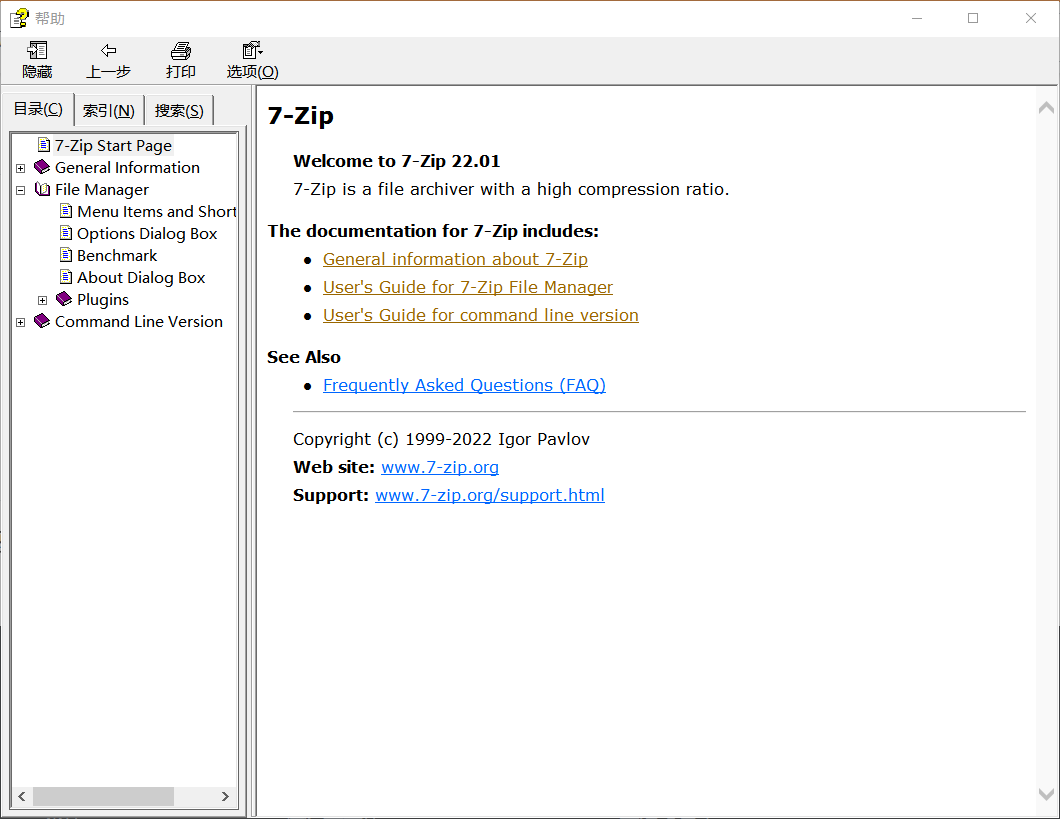Open the www.7-zip.org website link
The image size is (1060, 819).
click(x=439, y=467)
